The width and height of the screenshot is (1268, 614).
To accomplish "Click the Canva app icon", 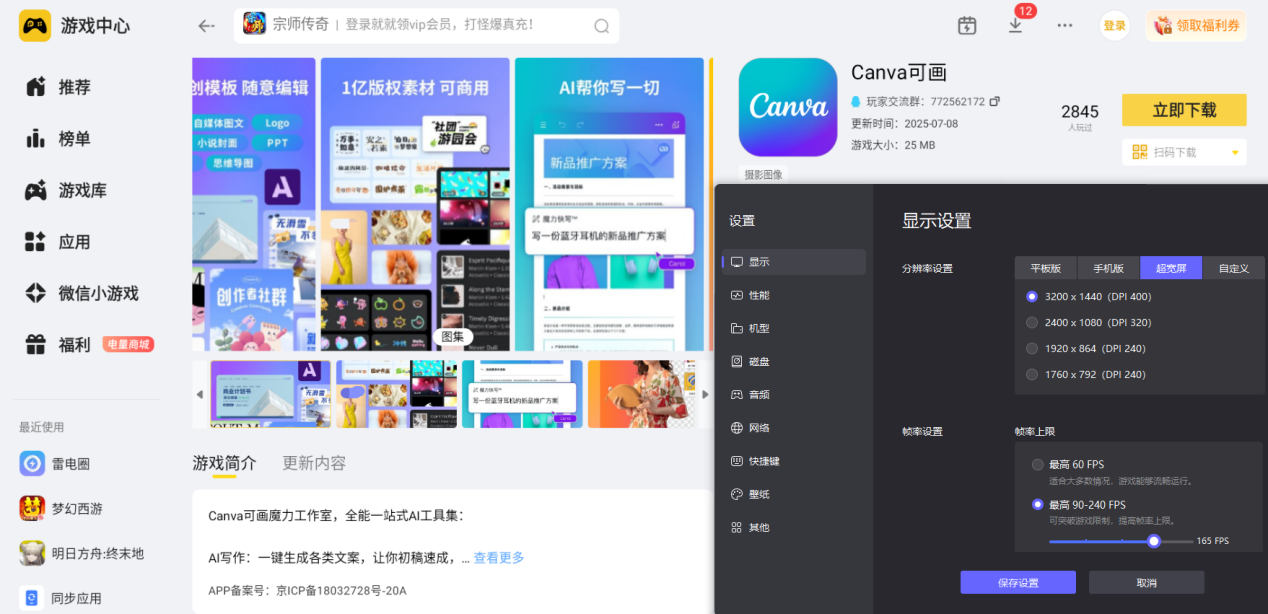I will 788,107.
